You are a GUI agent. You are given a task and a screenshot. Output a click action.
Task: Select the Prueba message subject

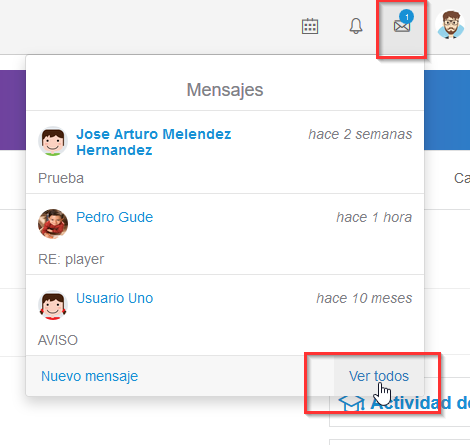point(61,178)
